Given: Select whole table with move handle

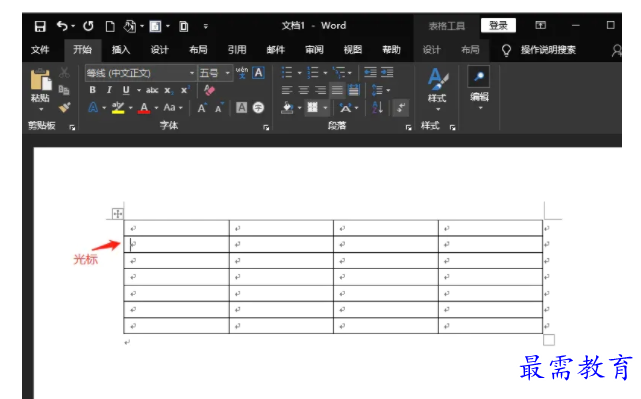Looking at the screenshot, I should (x=117, y=213).
